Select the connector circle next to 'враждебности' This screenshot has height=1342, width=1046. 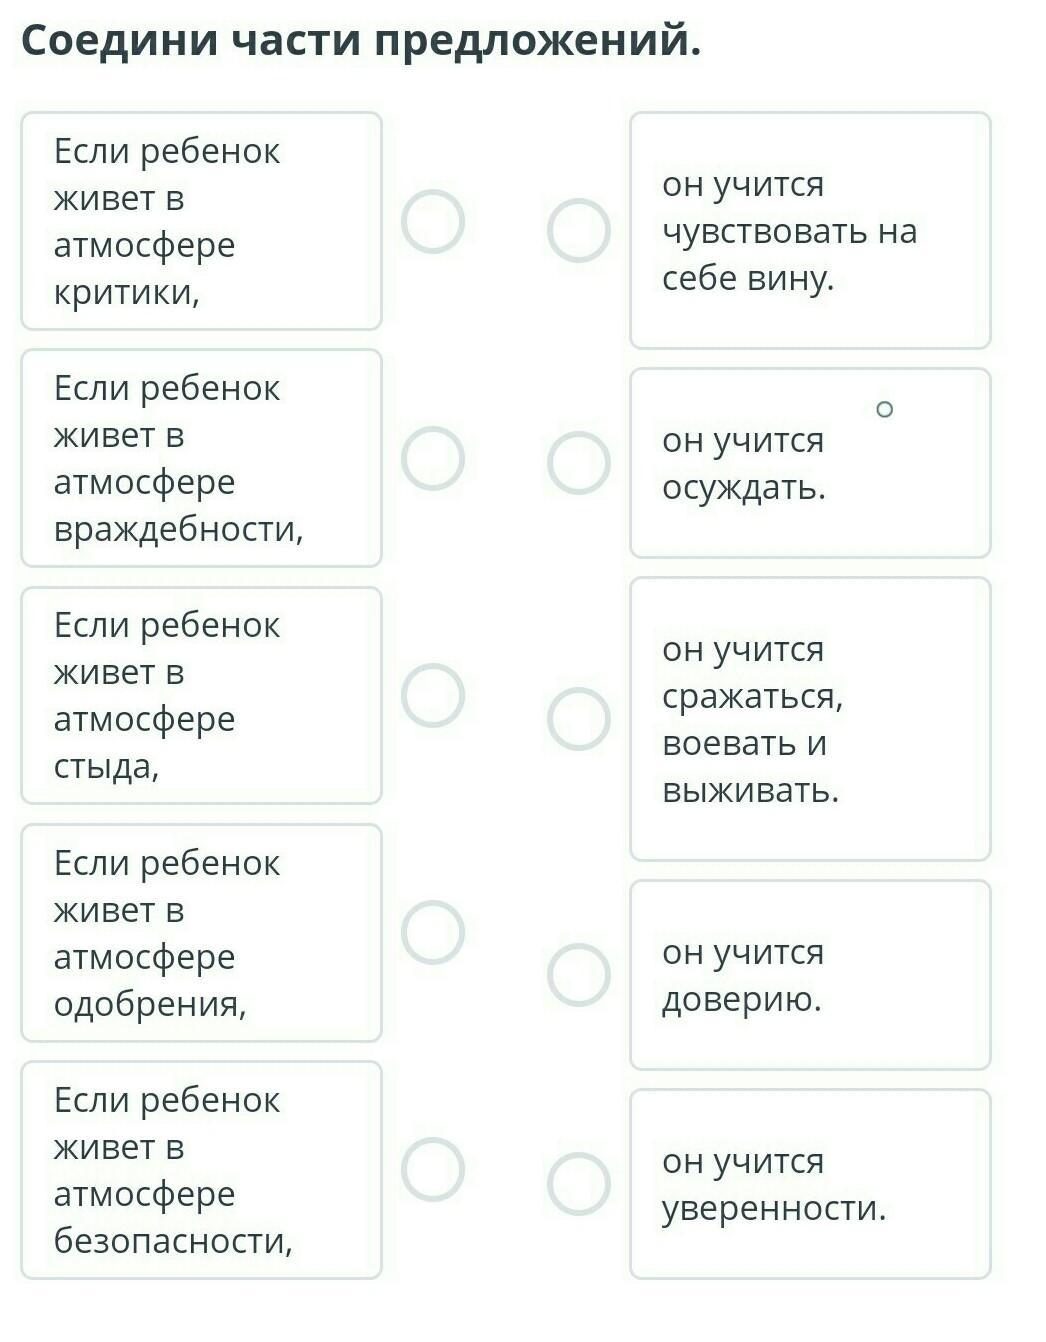[433, 458]
